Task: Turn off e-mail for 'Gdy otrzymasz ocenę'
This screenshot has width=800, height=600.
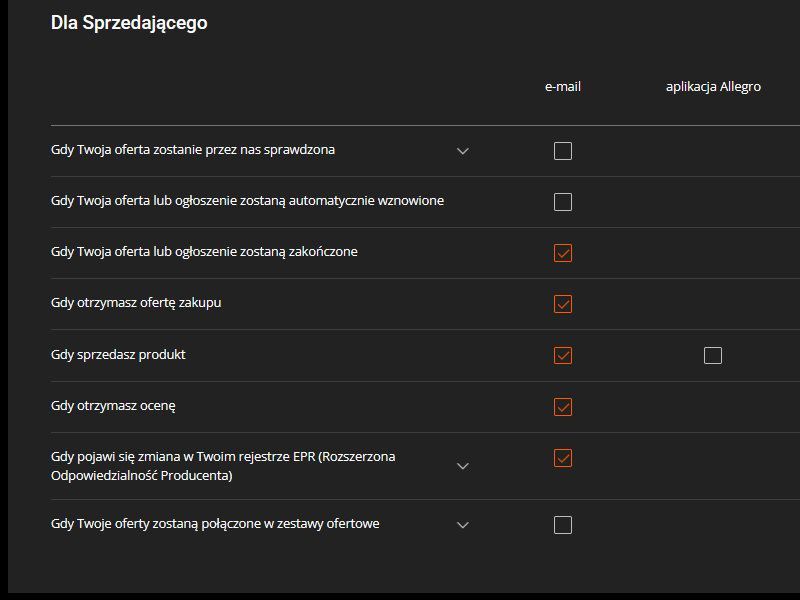Action: 563,406
